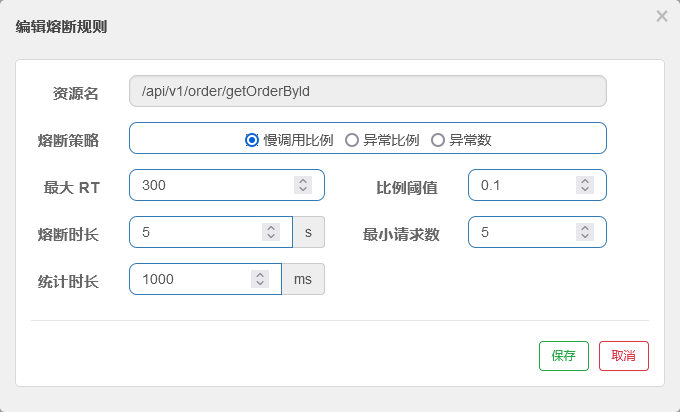Choose the 异常比例 radio option

click(x=352, y=140)
